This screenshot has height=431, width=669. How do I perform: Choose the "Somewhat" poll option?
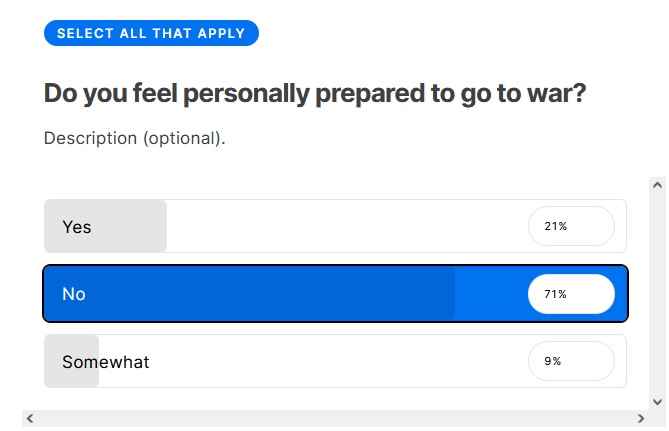click(x=105, y=362)
